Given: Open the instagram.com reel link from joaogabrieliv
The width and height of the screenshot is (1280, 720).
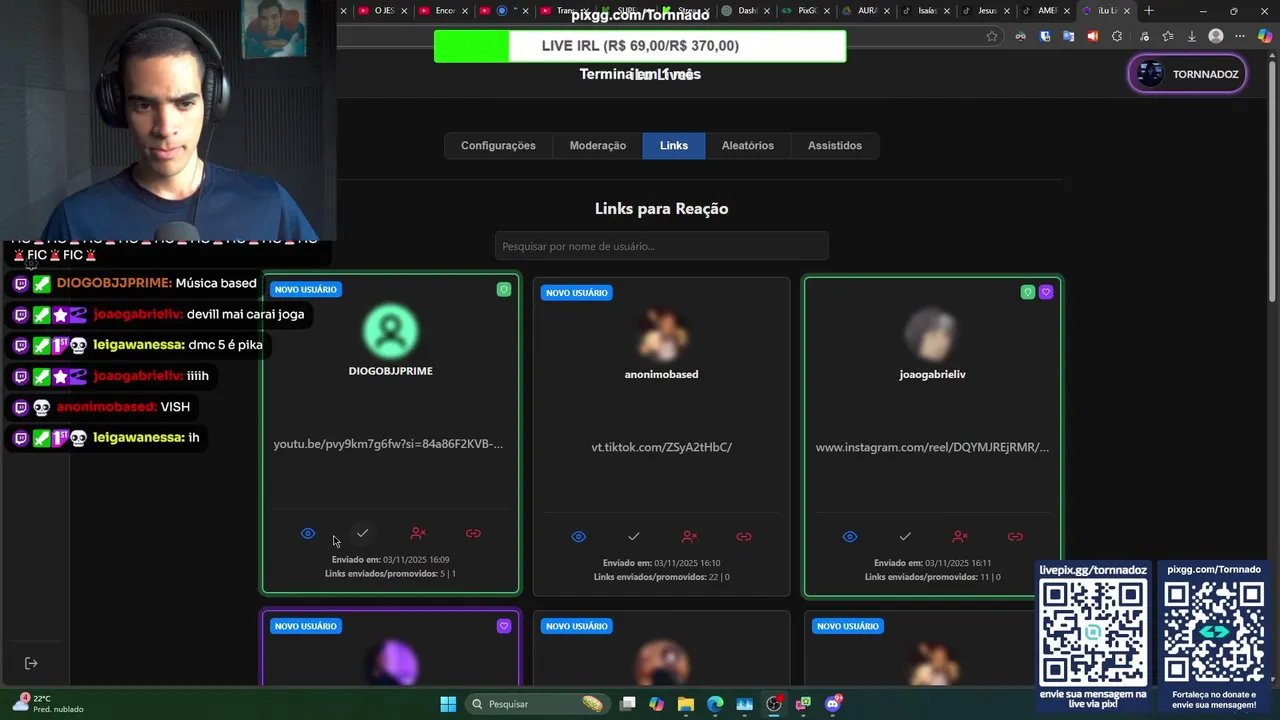Looking at the screenshot, I should 932,447.
